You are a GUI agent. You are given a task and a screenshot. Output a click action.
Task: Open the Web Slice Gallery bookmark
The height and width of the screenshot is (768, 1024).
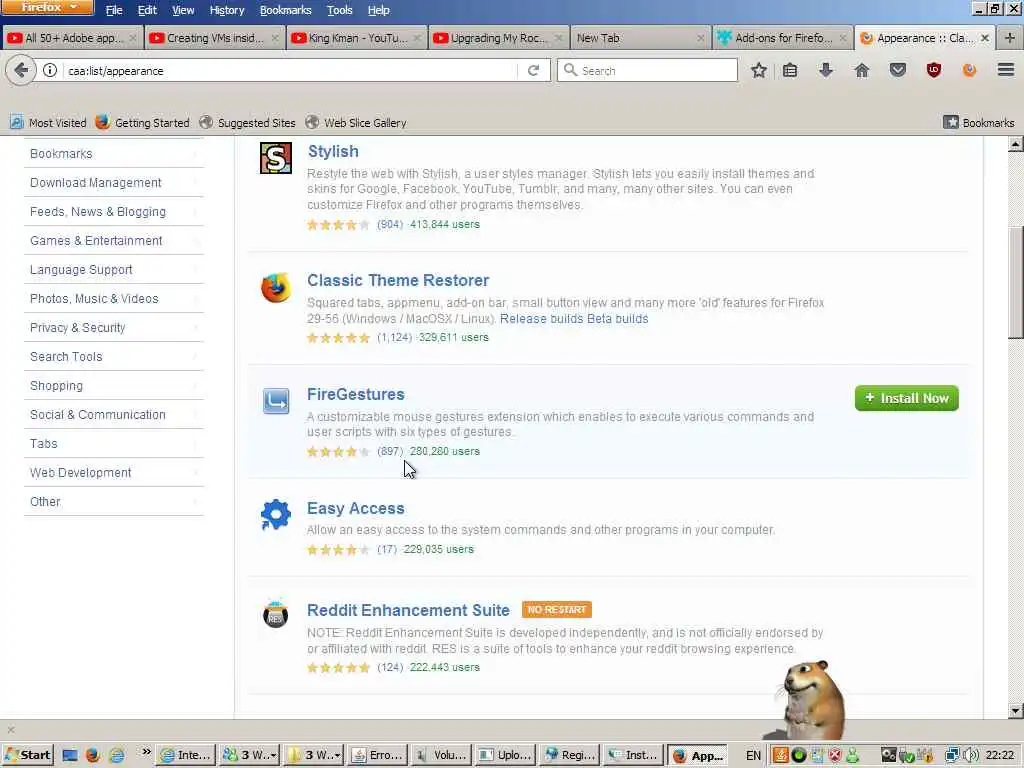point(356,122)
